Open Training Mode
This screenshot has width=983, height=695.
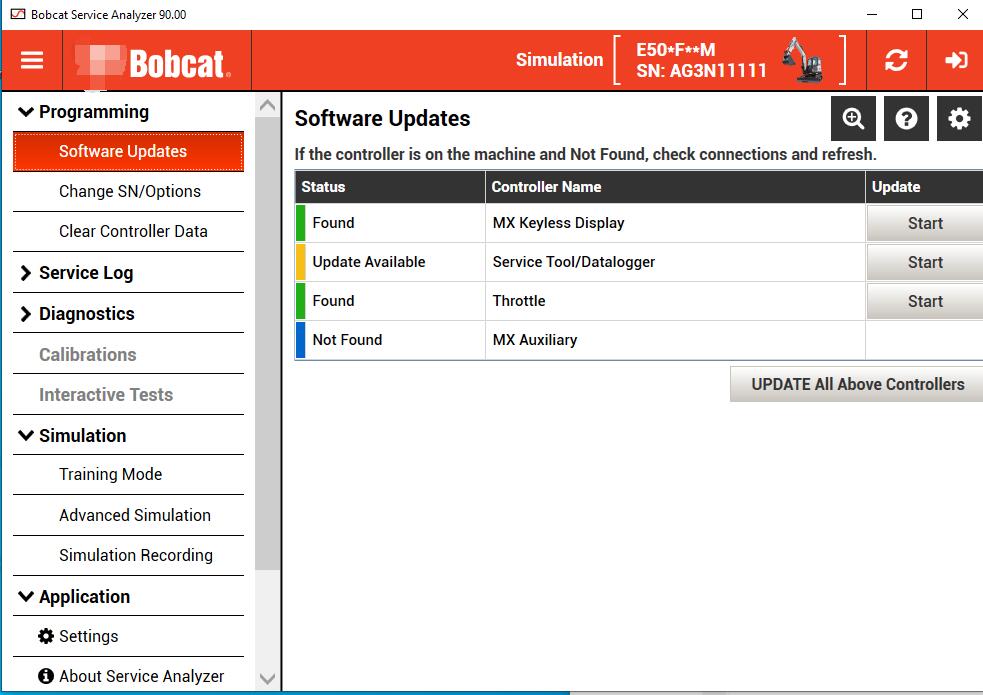pos(129,474)
